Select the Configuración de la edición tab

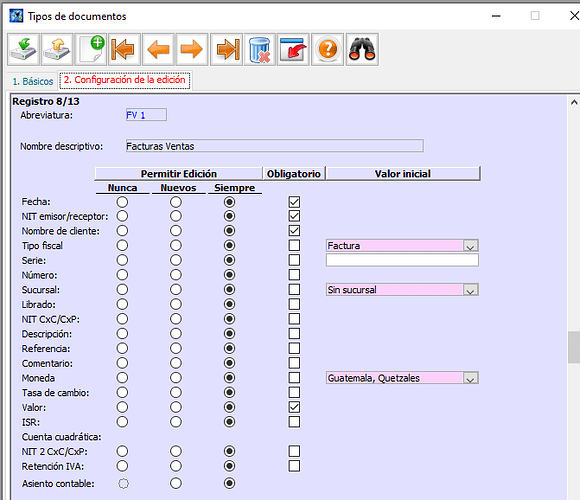125,80
